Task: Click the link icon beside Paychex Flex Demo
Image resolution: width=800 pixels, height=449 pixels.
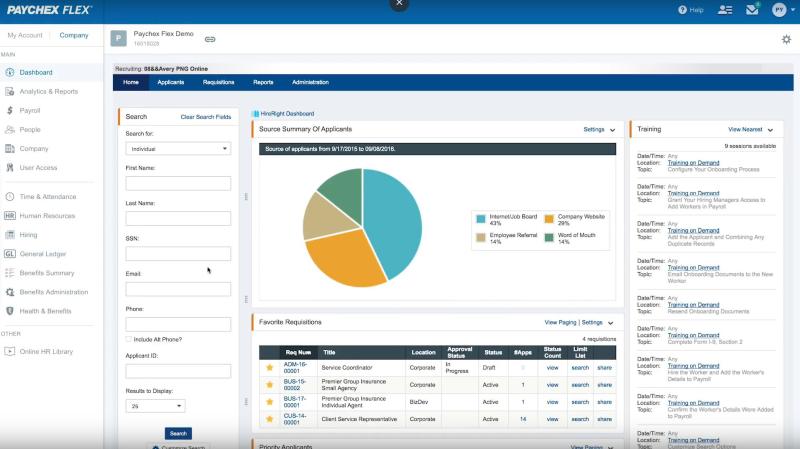Action: [210, 39]
